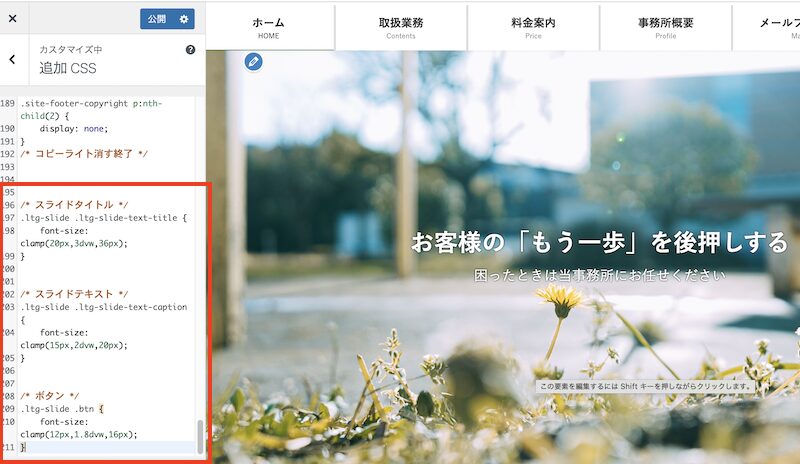Close the customizer with the X icon

tap(13, 18)
